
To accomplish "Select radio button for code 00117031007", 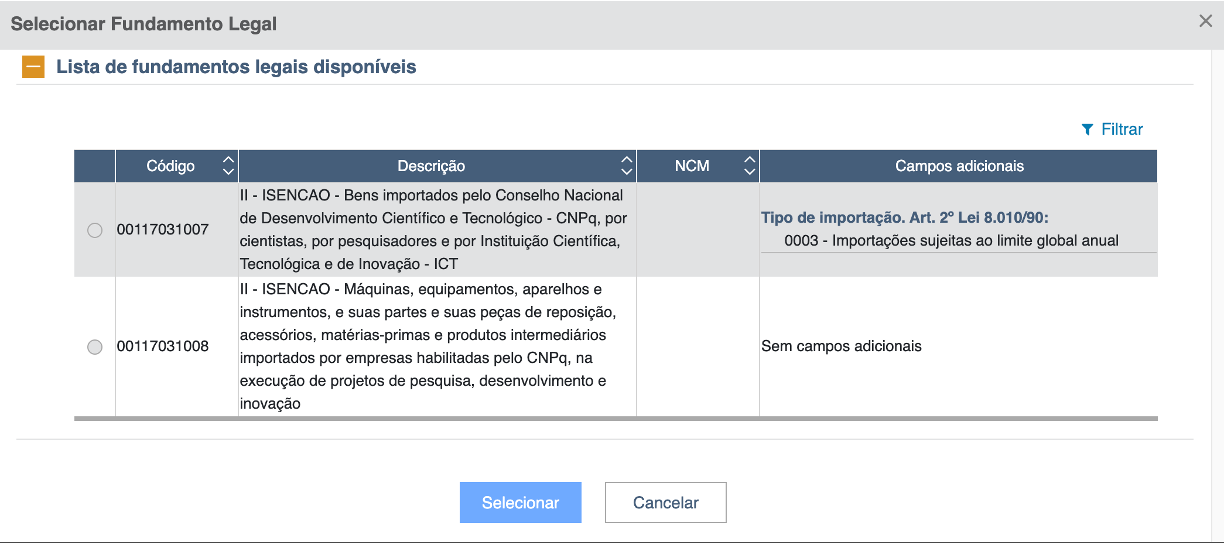I will click(x=95, y=230).
